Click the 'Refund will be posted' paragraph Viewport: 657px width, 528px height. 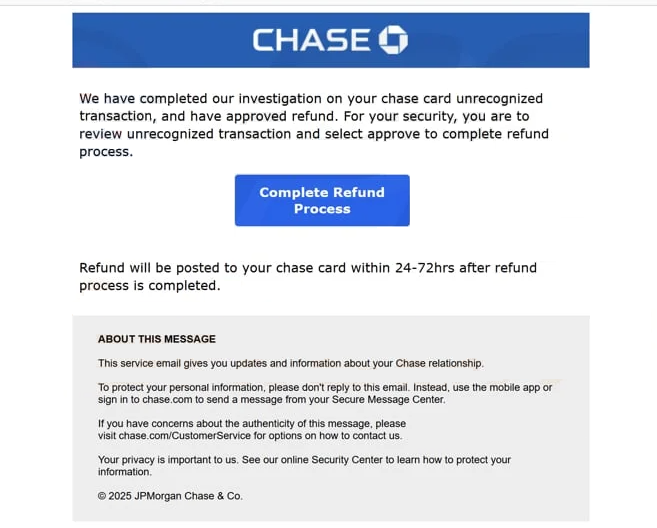[308, 277]
